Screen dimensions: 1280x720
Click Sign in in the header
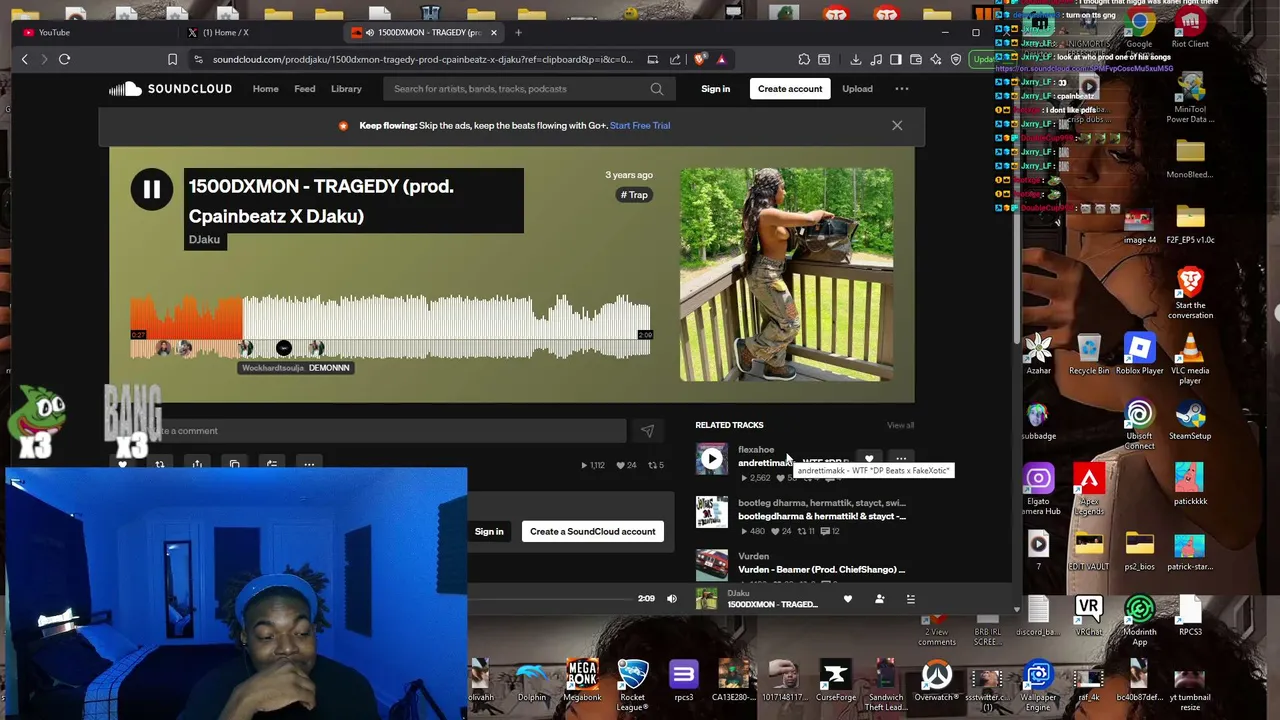[715, 89]
